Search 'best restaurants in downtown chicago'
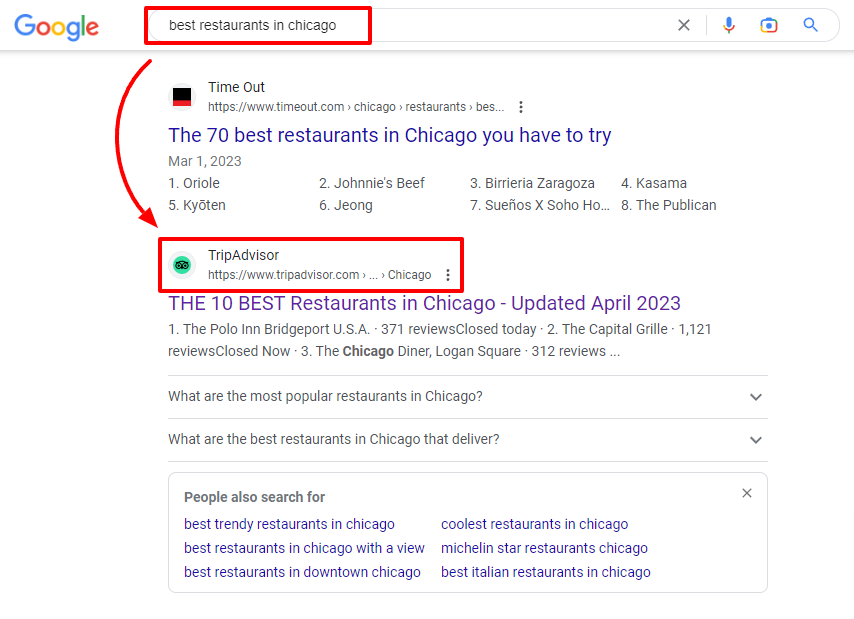The width and height of the screenshot is (854, 619). (x=302, y=572)
